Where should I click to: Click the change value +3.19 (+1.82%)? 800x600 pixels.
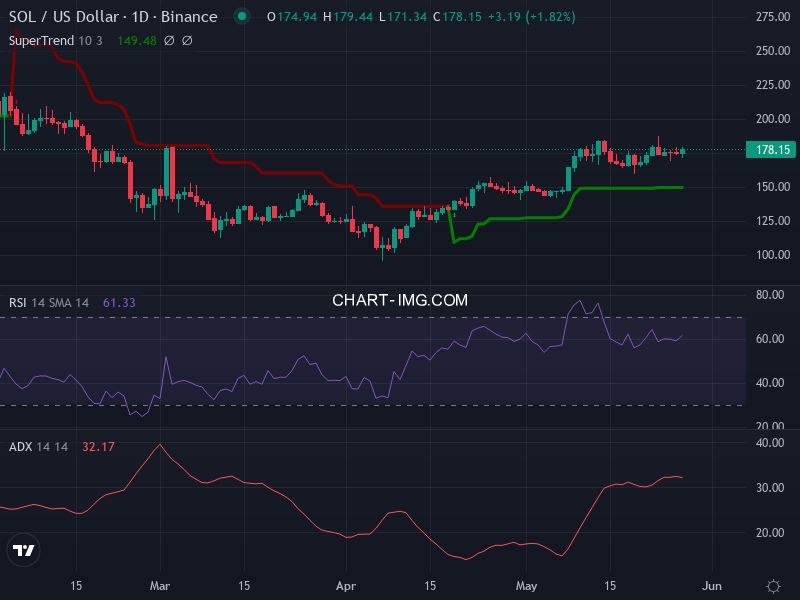pyautogui.click(x=532, y=17)
